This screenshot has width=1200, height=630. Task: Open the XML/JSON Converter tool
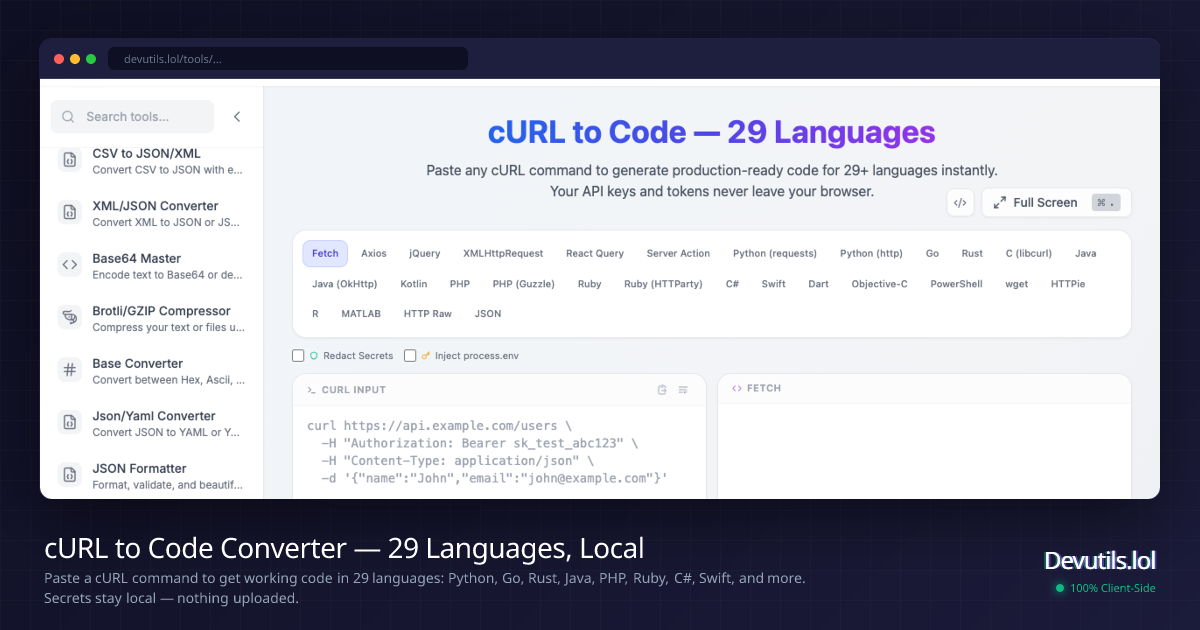coord(151,213)
